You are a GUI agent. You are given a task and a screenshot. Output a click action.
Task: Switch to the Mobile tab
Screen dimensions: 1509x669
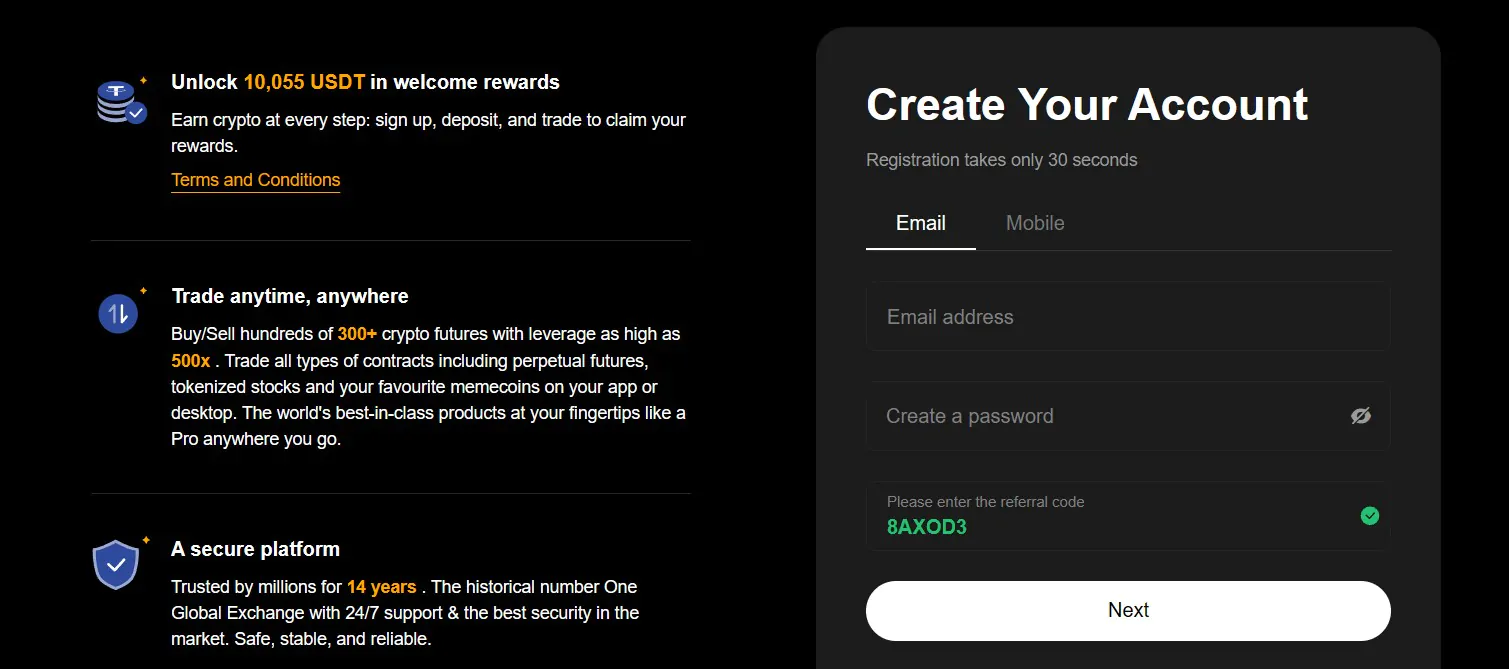[1035, 223]
